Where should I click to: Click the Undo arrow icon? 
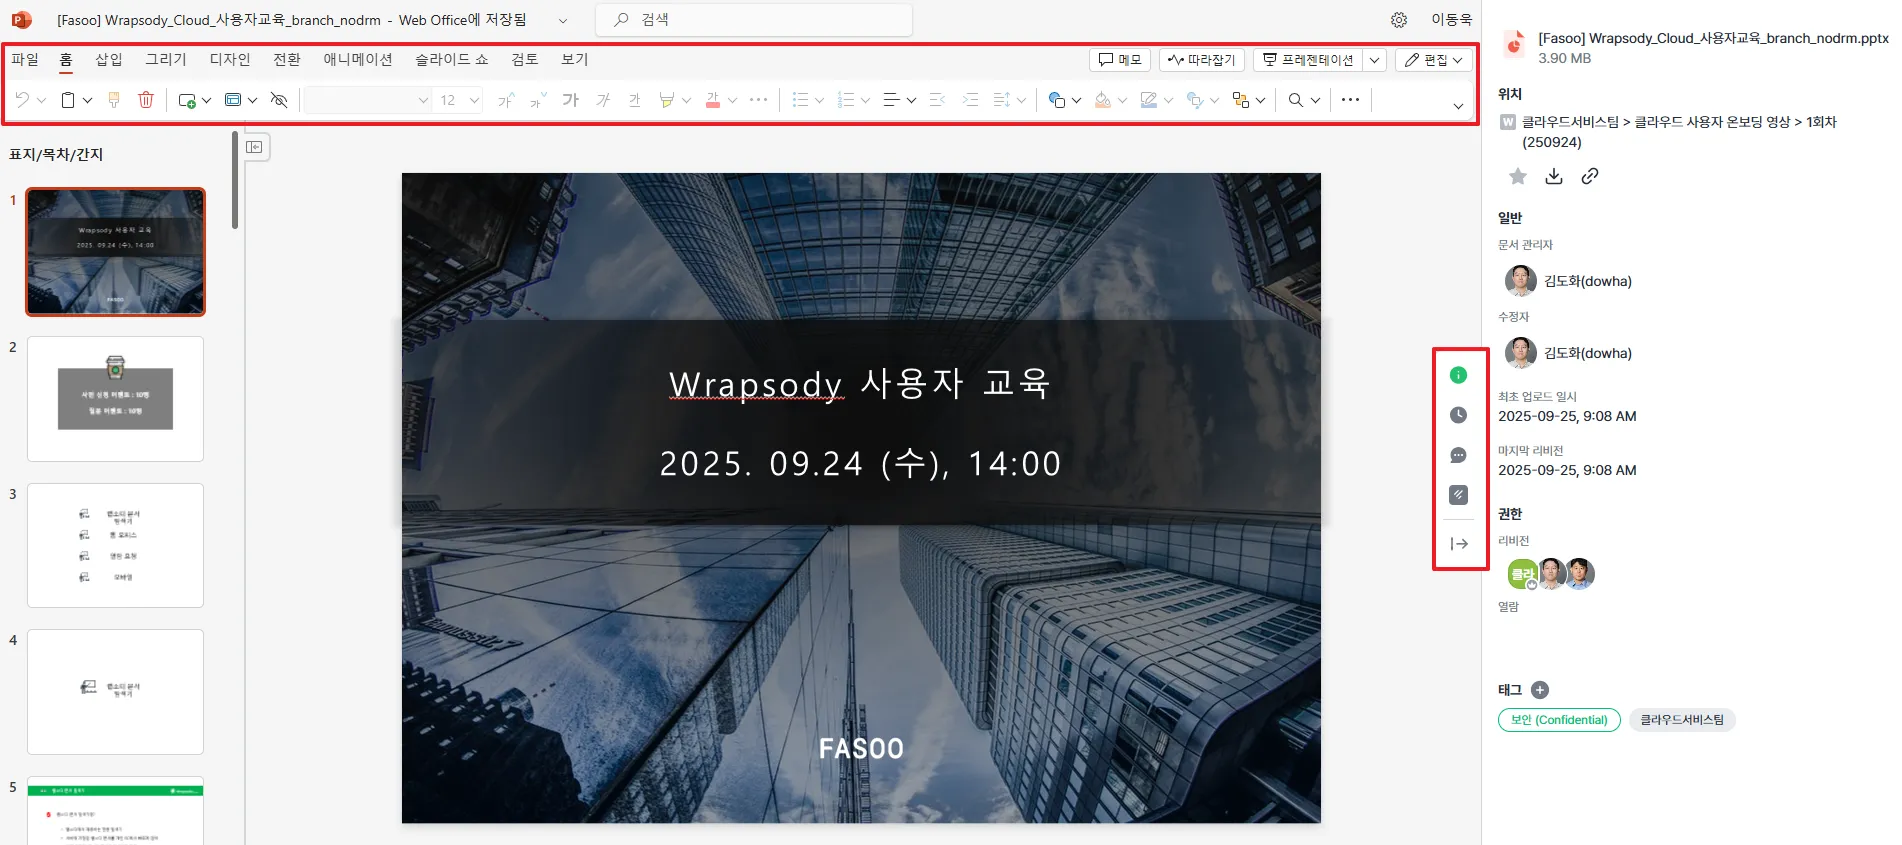[x=22, y=100]
